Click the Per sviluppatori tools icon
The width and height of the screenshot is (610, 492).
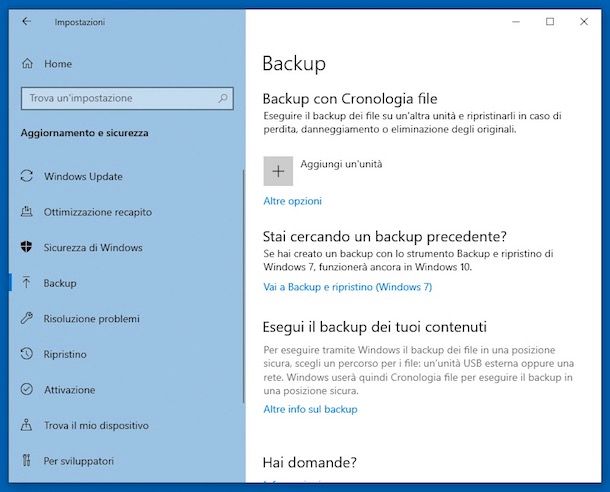pyautogui.click(x=26, y=460)
